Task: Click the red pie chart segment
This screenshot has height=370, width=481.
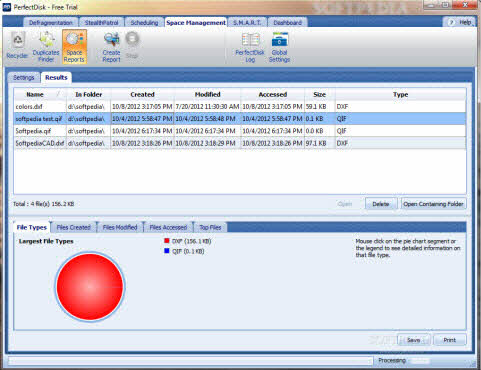Action: 90,286
